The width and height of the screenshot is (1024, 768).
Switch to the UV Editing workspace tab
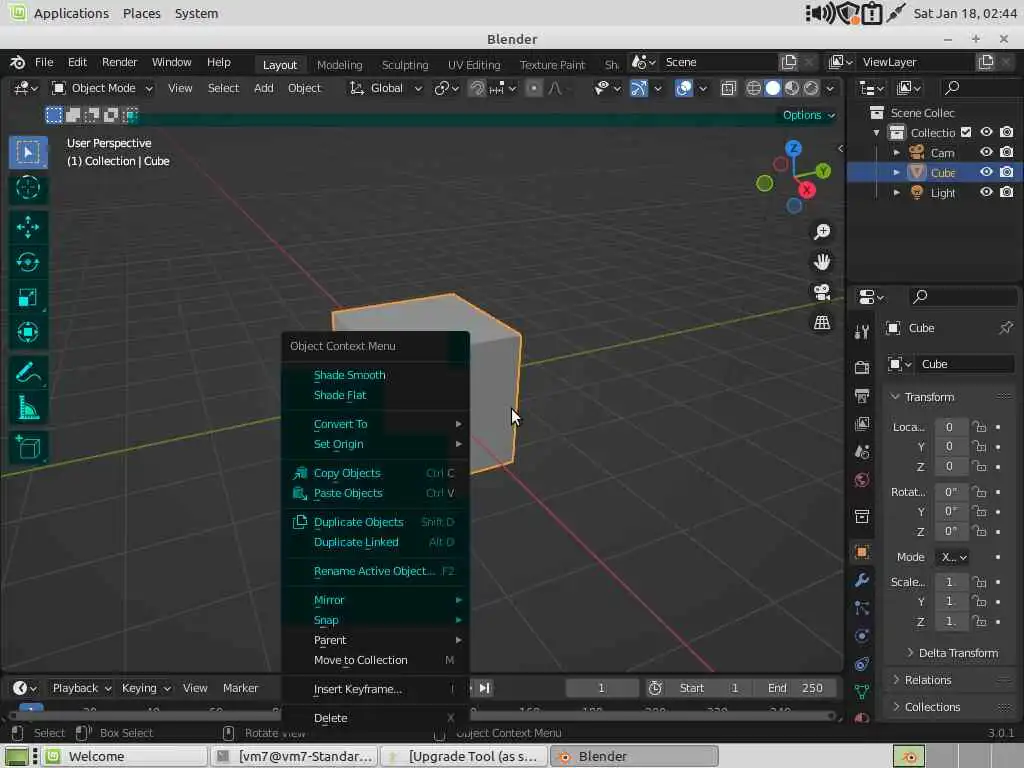click(474, 64)
